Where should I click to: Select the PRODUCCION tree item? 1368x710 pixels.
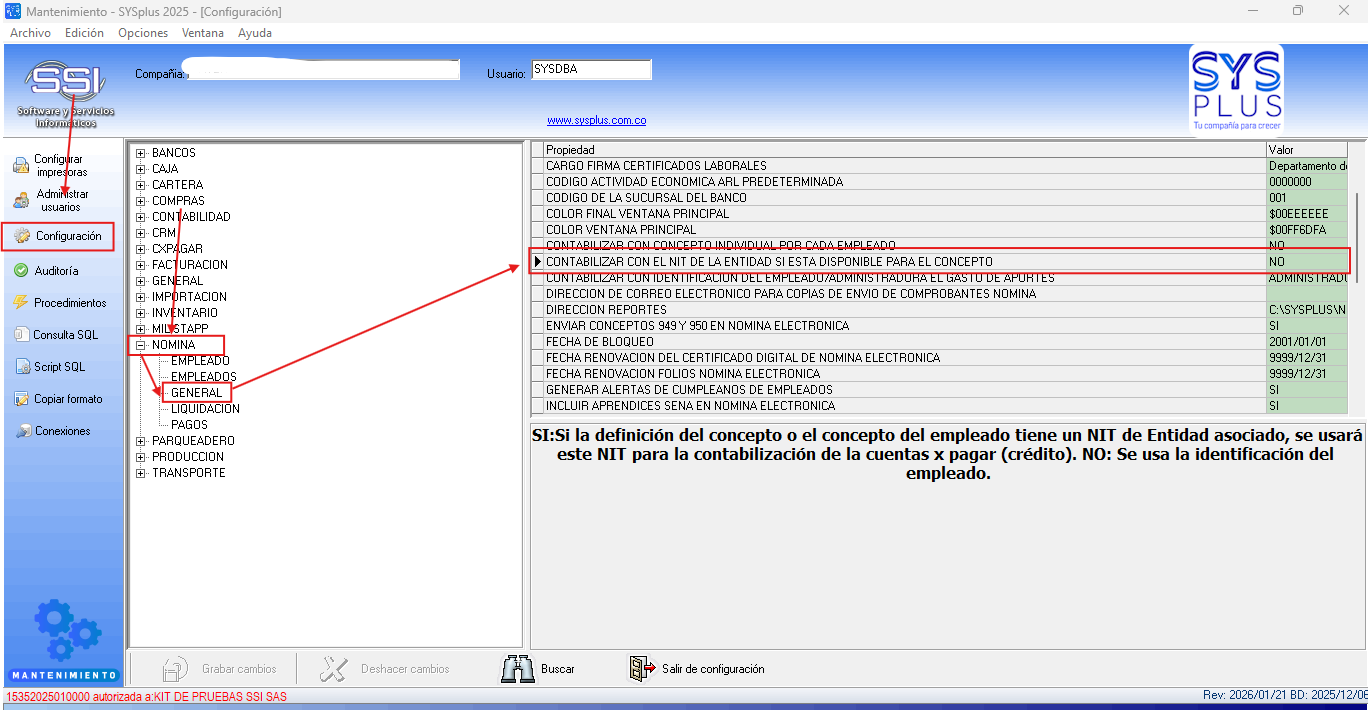[x=188, y=457]
